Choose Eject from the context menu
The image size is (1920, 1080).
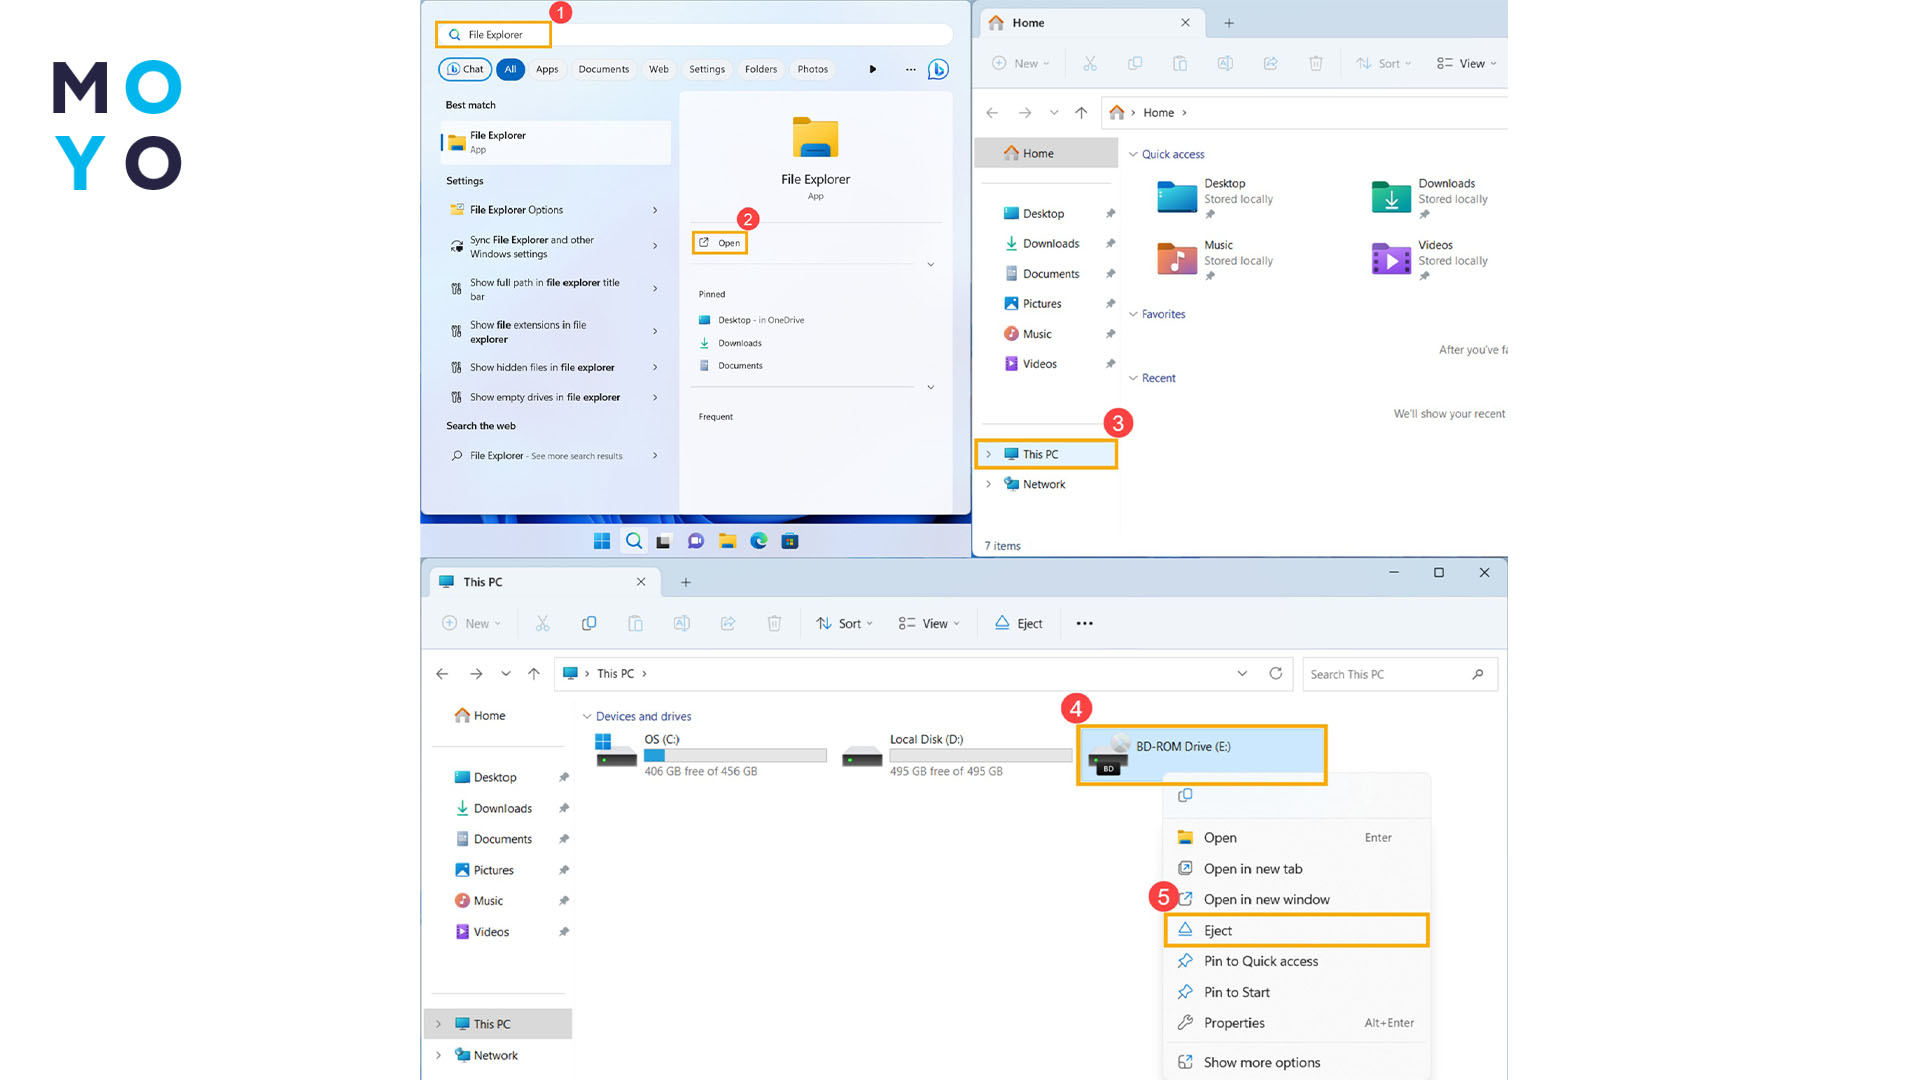[x=1297, y=930]
